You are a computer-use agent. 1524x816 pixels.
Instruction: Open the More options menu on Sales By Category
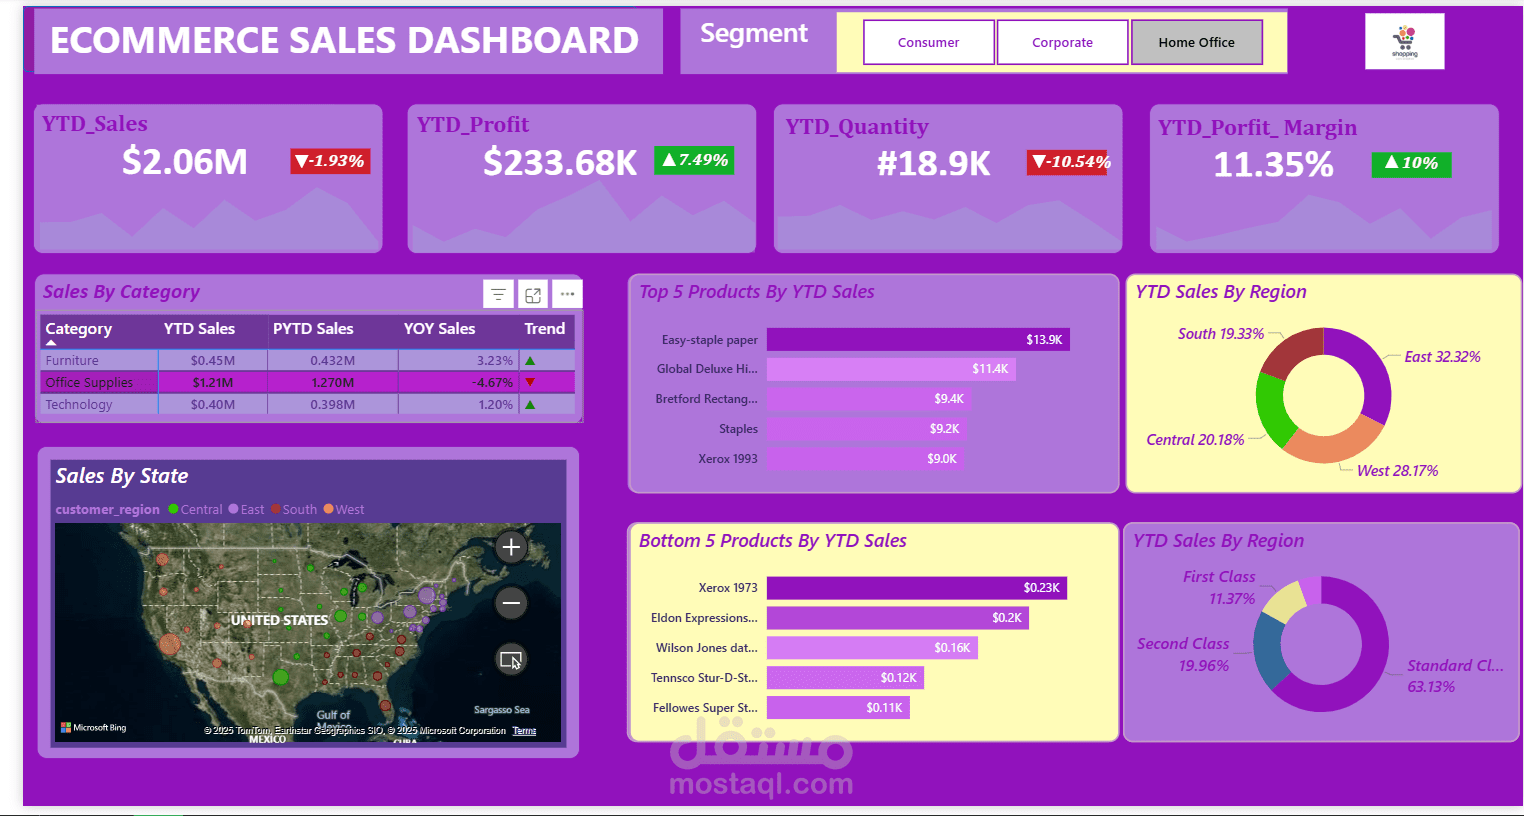[x=567, y=294]
